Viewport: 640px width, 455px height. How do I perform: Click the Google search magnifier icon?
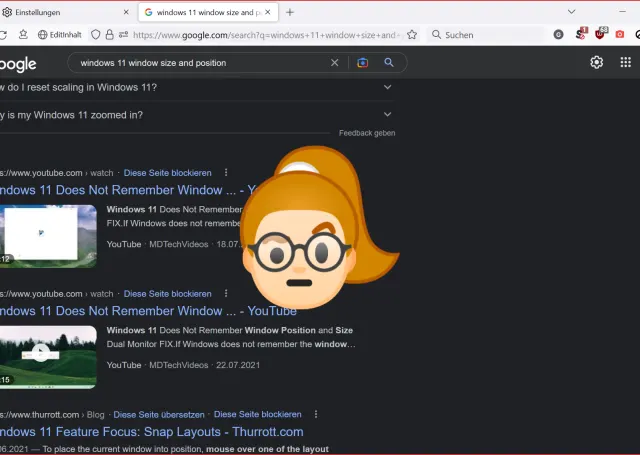coord(389,62)
